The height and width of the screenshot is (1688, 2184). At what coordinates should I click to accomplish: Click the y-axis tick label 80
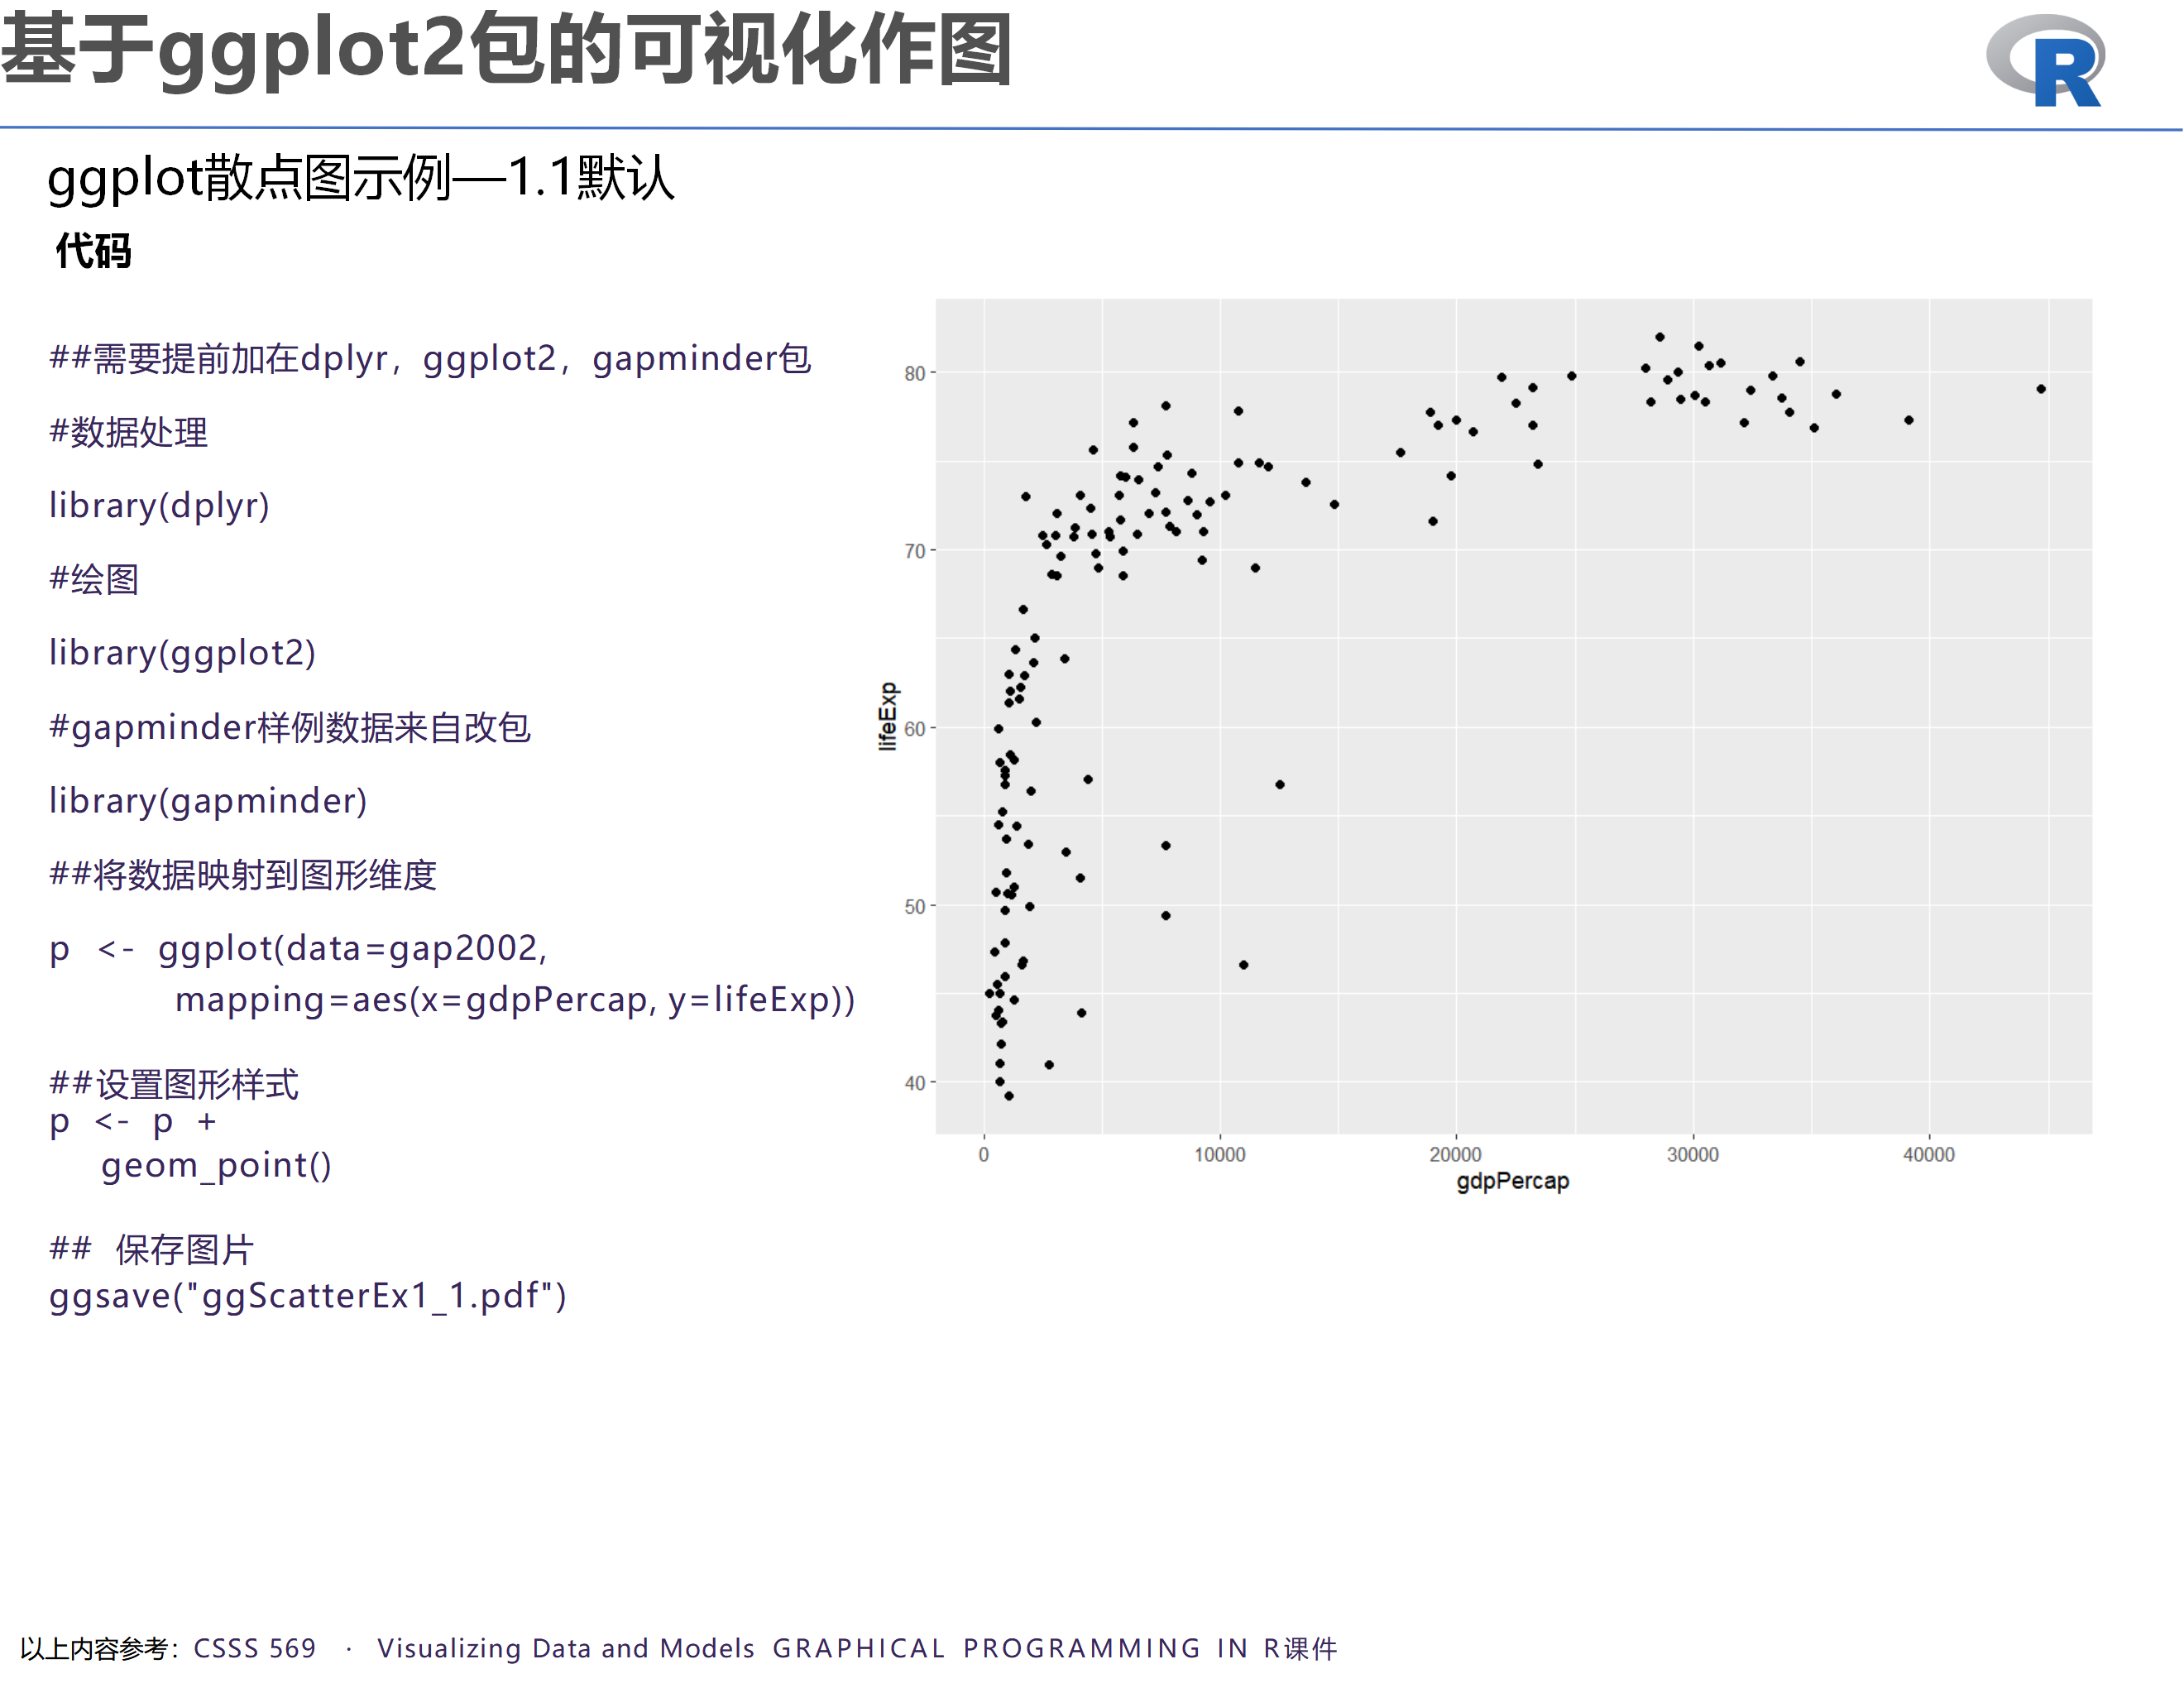(914, 373)
